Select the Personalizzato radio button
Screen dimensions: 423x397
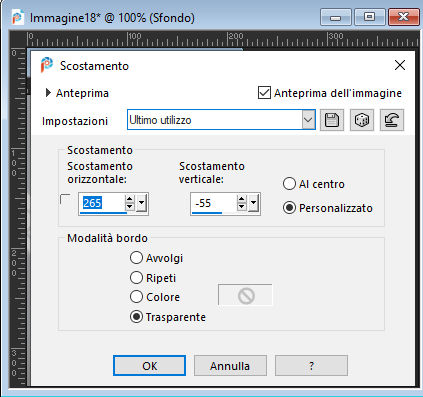pos(289,208)
